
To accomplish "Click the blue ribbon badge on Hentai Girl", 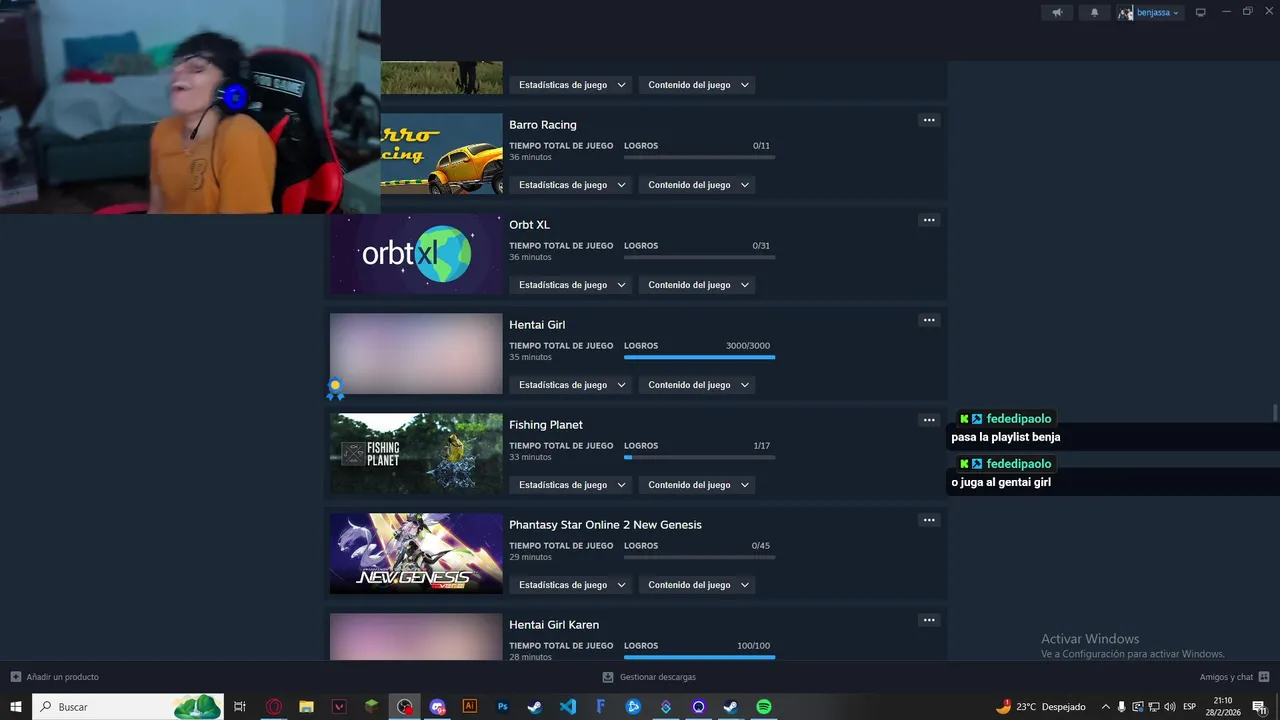I will 335,388.
